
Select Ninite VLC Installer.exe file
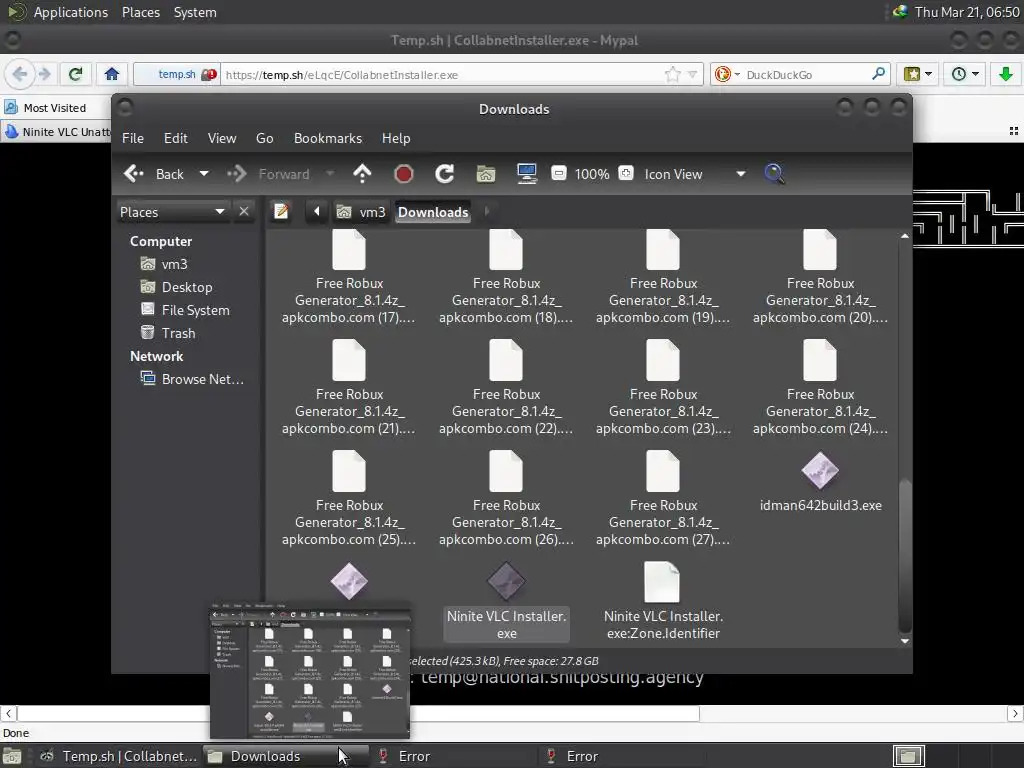coord(506,601)
